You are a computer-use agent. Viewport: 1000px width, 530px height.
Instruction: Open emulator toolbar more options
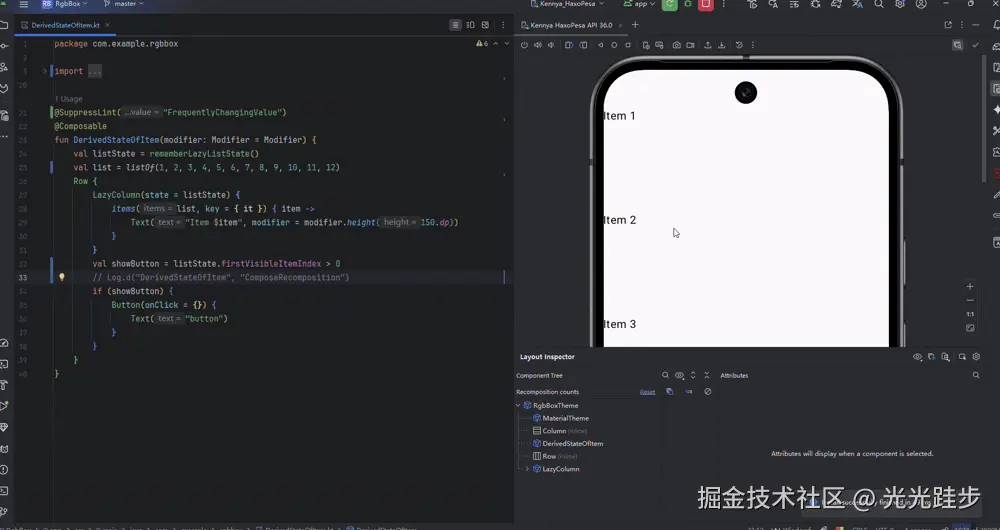pos(753,45)
